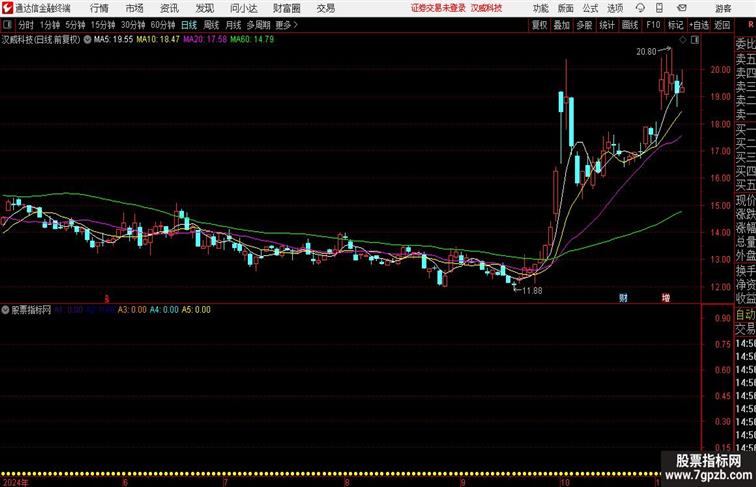Click the 证券交易未登录 link

click(438, 8)
